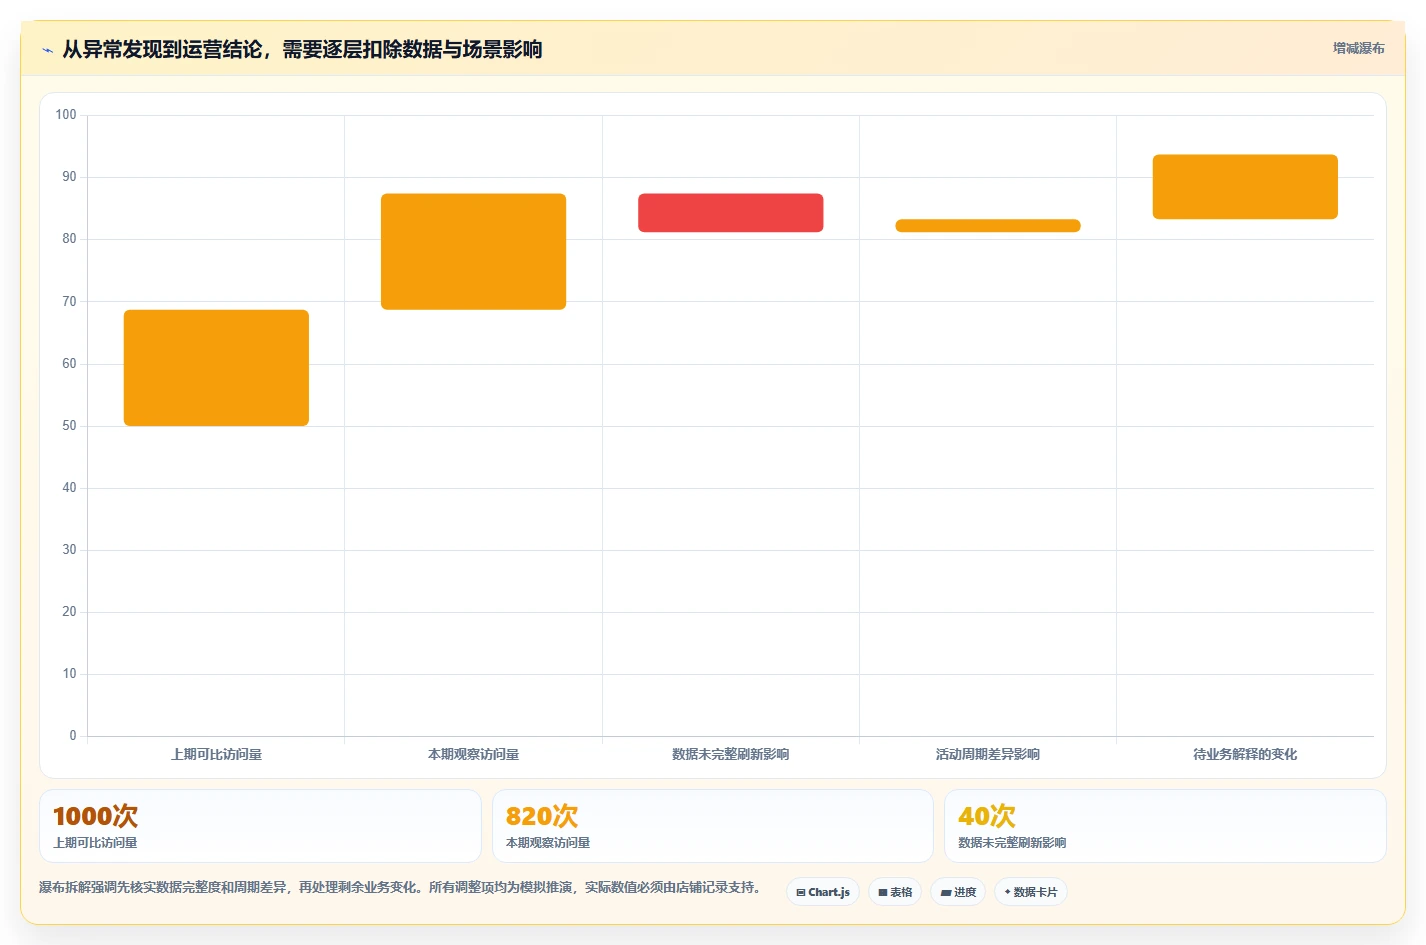Open the 40次 数据未完整刷新影响 card
The image size is (1426, 945).
tap(1165, 826)
